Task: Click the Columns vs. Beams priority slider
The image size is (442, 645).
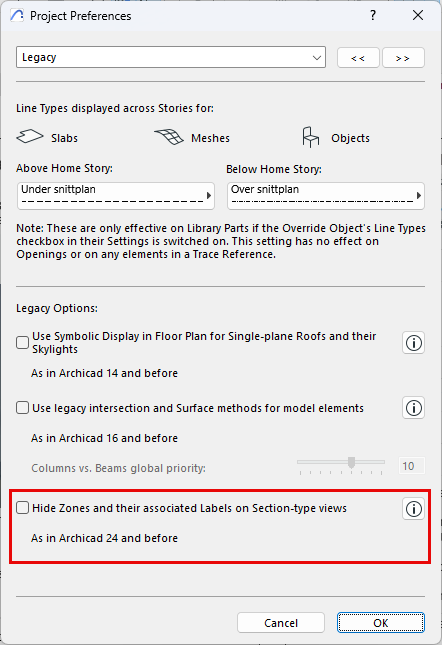Action: click(341, 465)
